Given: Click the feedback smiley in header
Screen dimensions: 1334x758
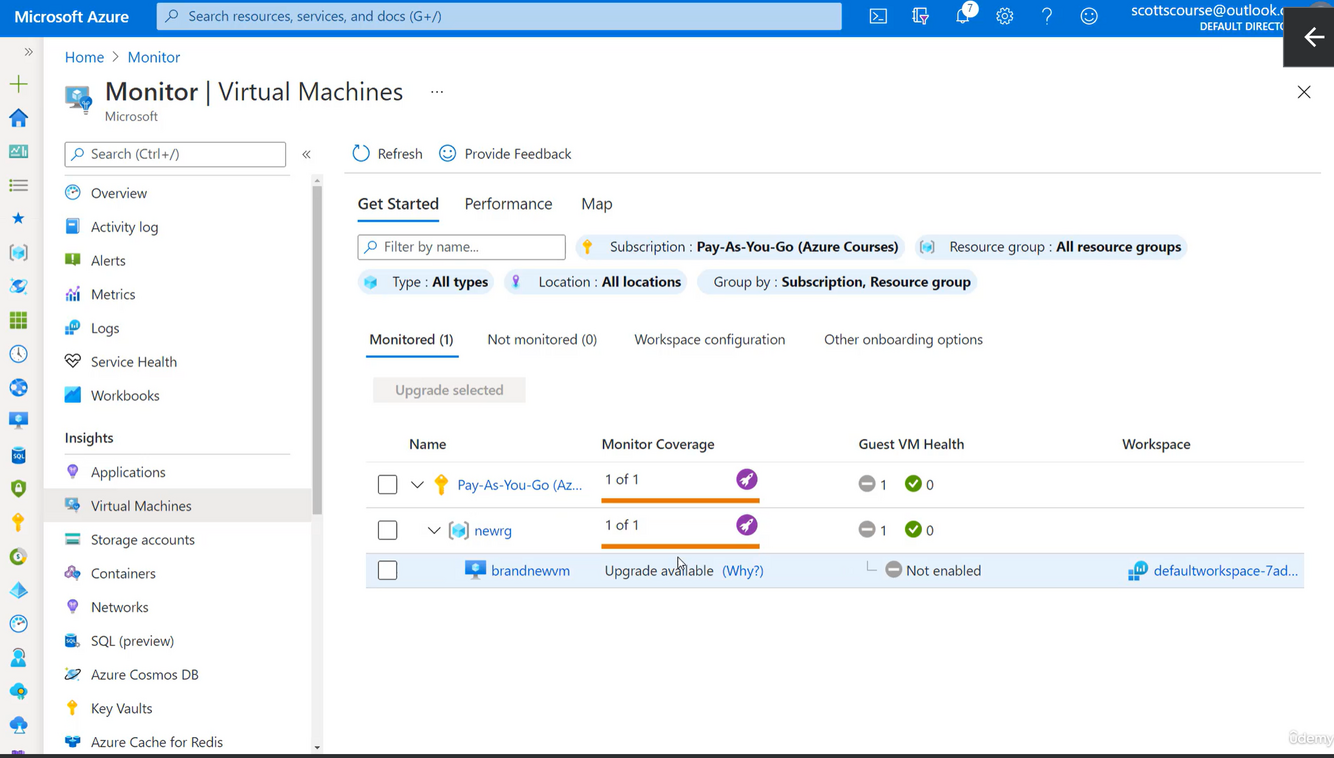Looking at the screenshot, I should 1089,16.
